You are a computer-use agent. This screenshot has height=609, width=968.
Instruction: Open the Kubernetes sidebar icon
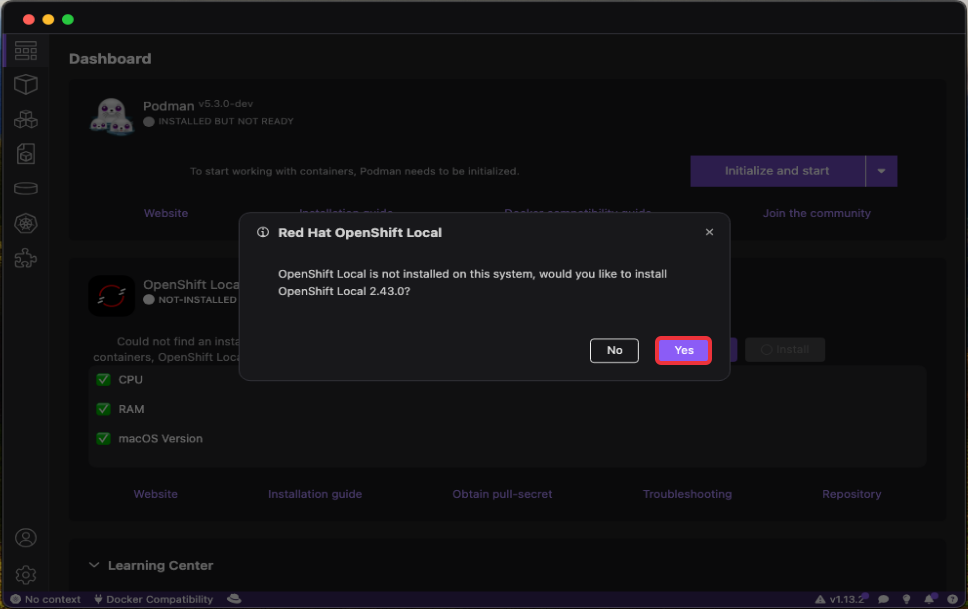pyautogui.click(x=26, y=224)
